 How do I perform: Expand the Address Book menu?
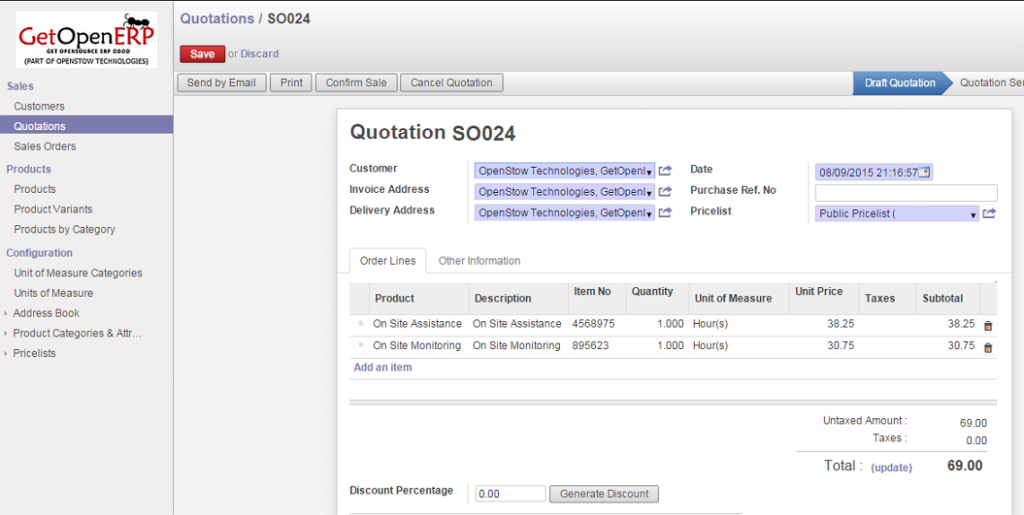46,313
